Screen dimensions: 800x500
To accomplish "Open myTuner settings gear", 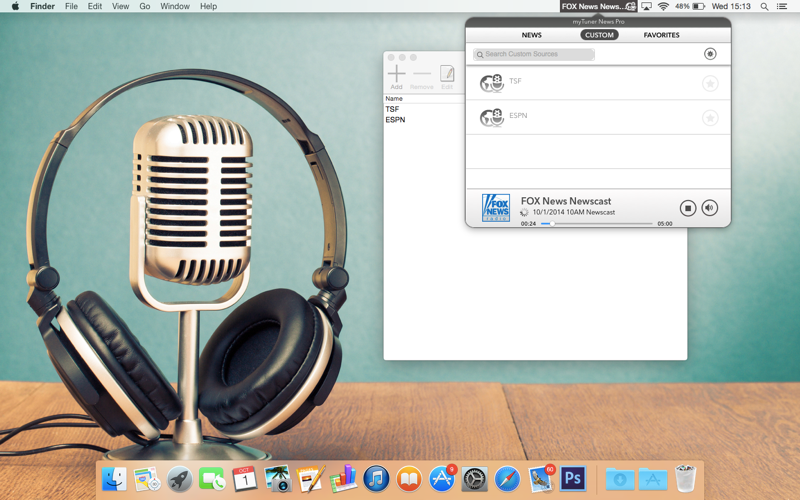I will point(710,54).
